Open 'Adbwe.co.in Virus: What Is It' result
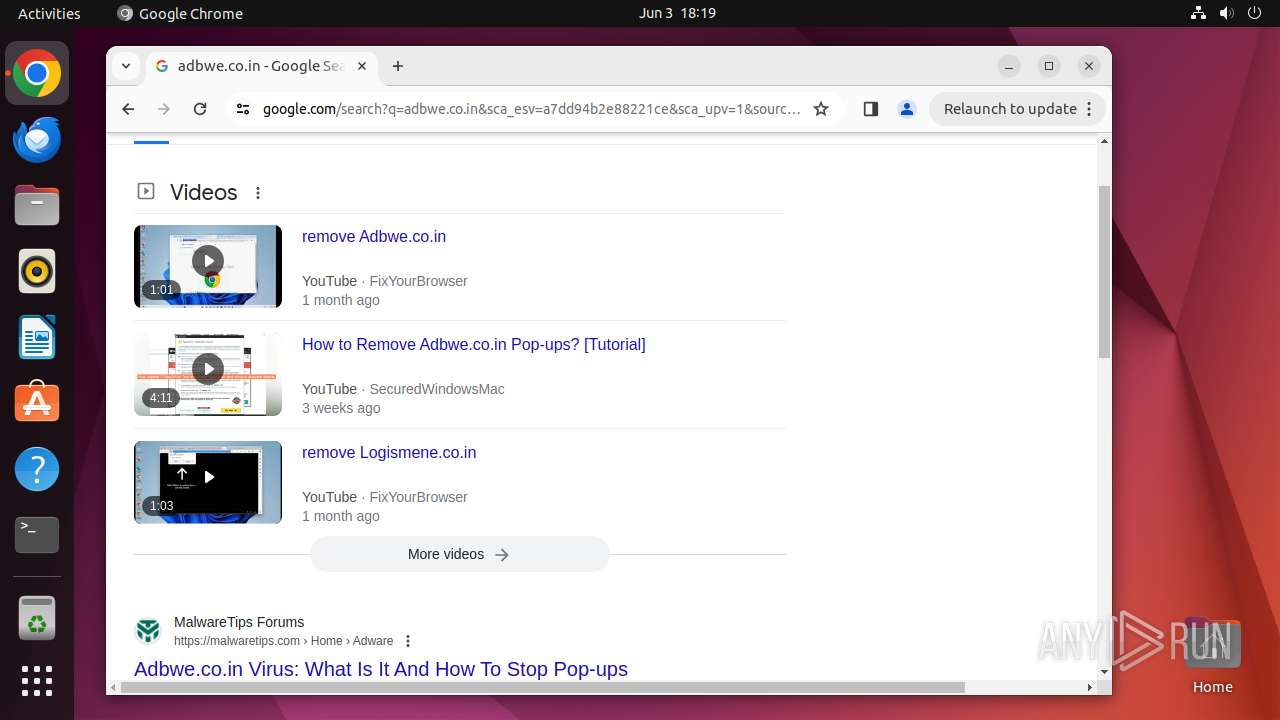The width and height of the screenshot is (1280, 720). [381, 669]
